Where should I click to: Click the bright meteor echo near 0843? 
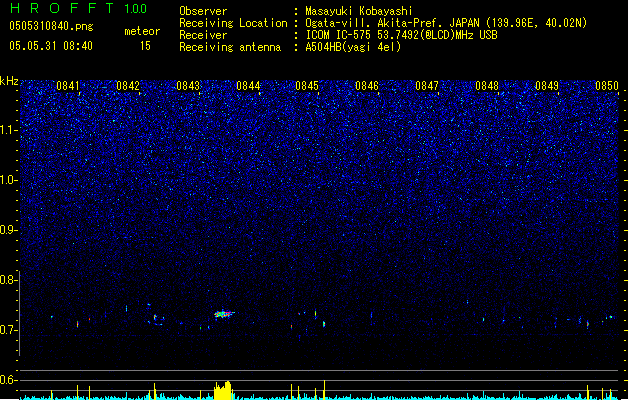224,314
